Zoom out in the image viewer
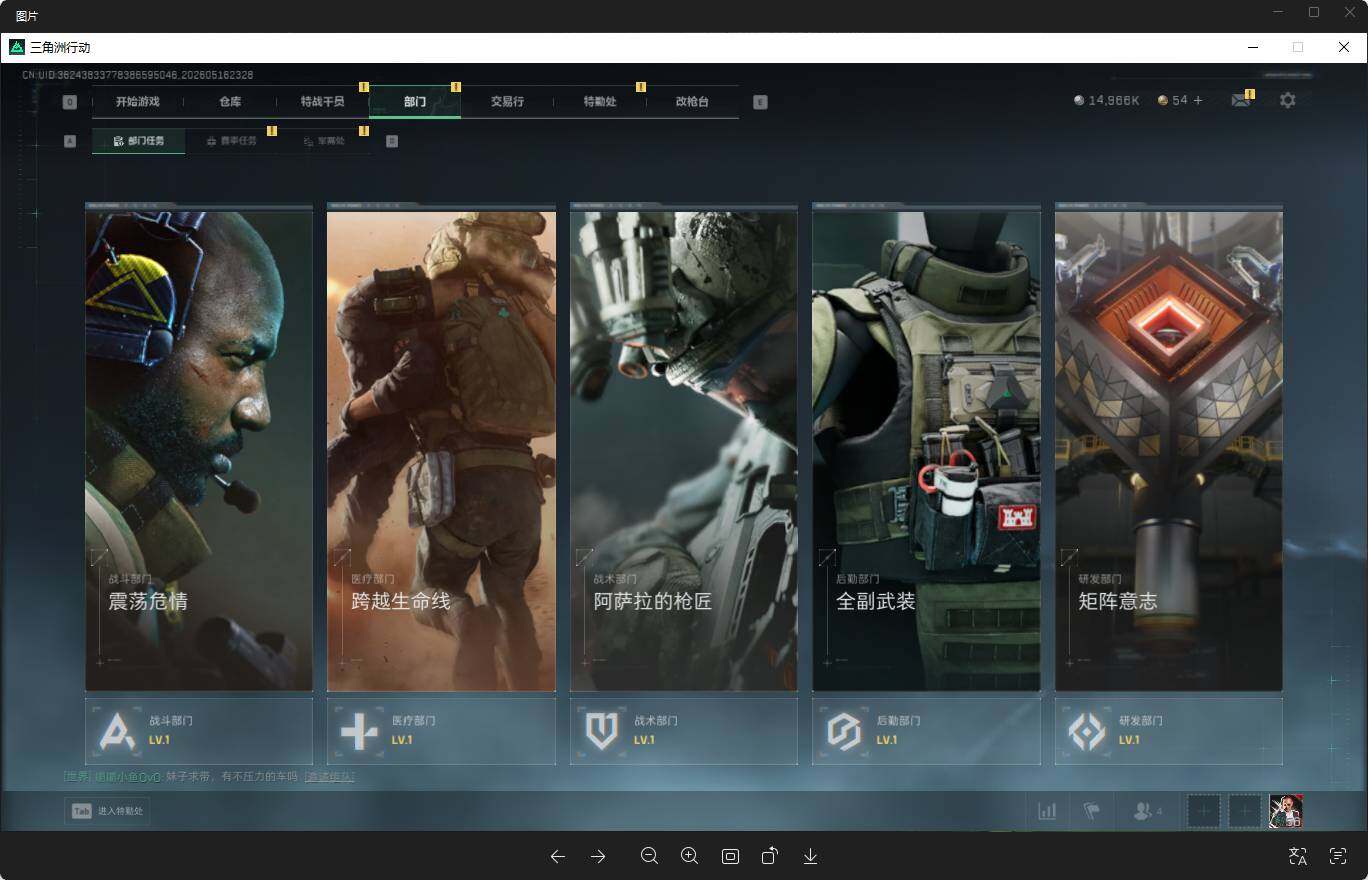Viewport: 1368px width, 880px height. click(649, 856)
